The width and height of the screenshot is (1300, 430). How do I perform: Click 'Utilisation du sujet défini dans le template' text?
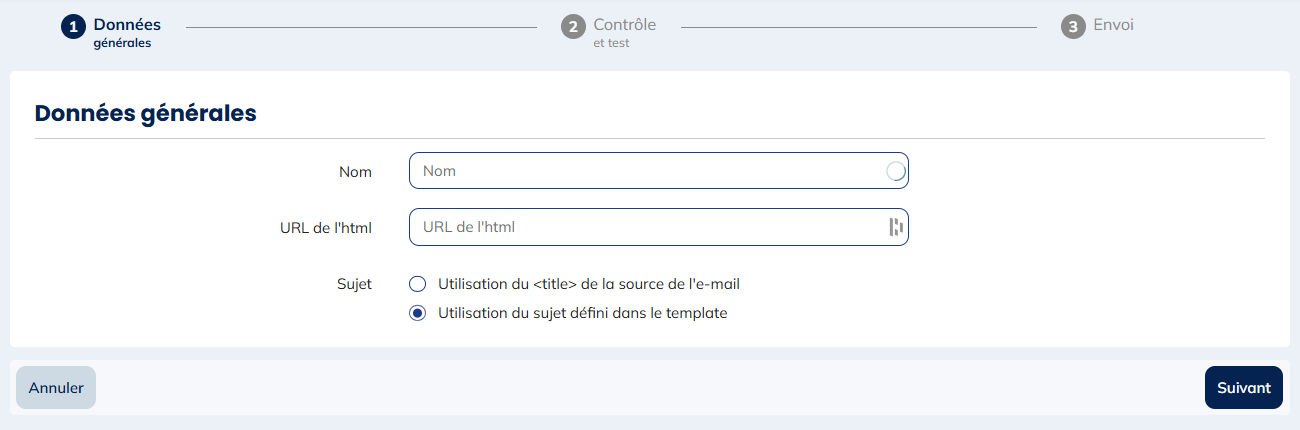pyautogui.click(x=582, y=313)
